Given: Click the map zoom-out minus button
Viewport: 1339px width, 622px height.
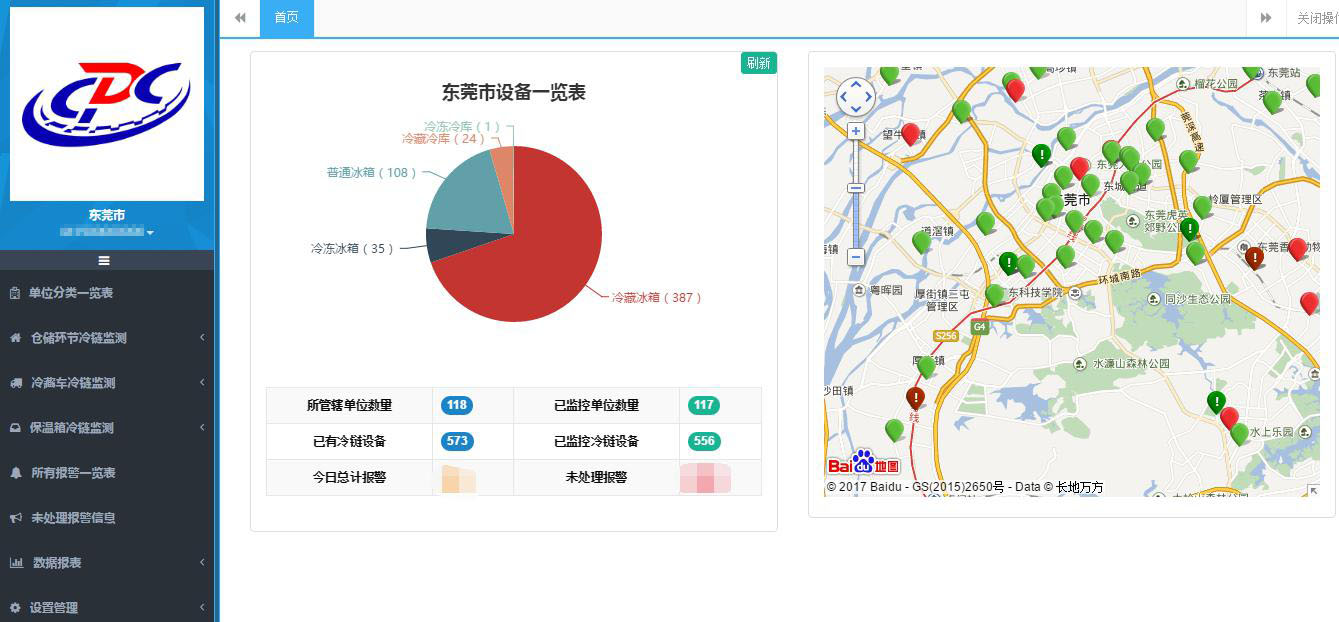Looking at the screenshot, I should tap(856, 257).
